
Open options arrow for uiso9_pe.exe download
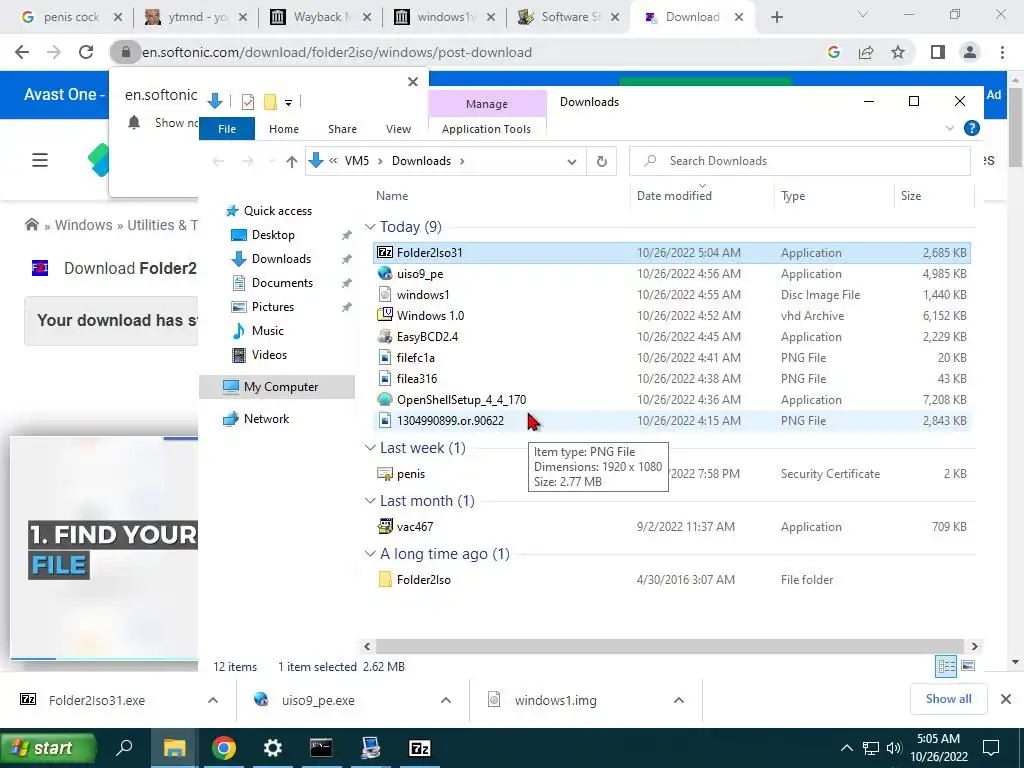click(x=446, y=700)
